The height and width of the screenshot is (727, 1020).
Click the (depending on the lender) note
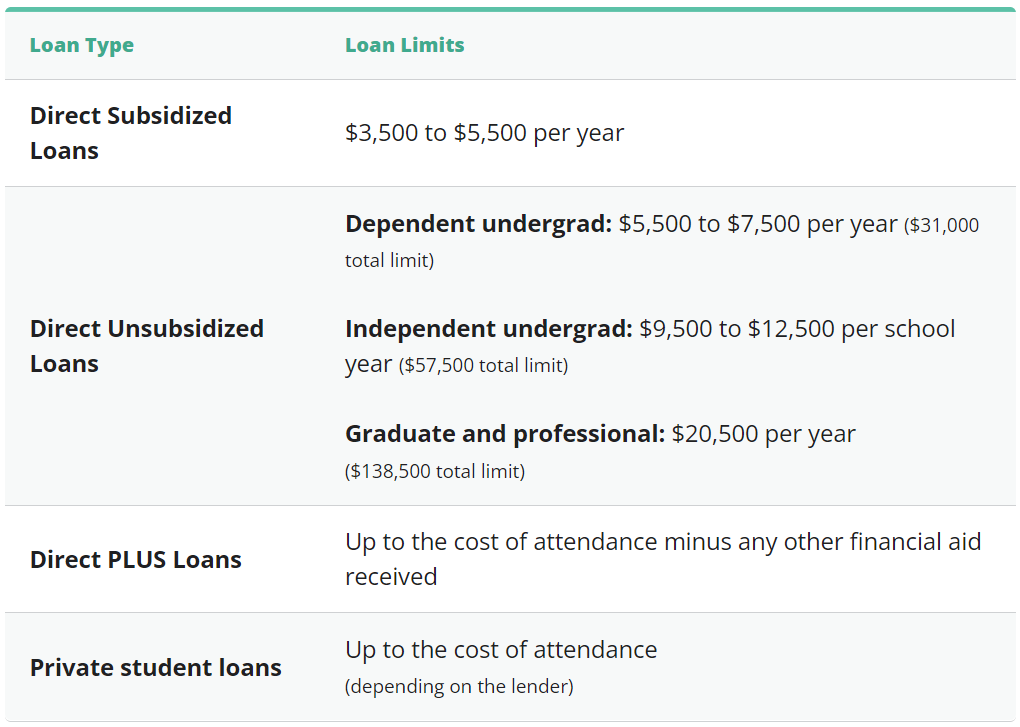pos(459,687)
